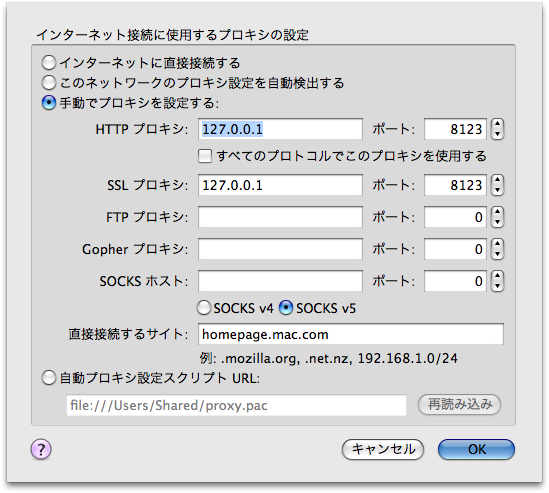The width and height of the screenshot is (549, 493).
Task: Click the Gopher プロキシ address field
Action: tap(280, 249)
